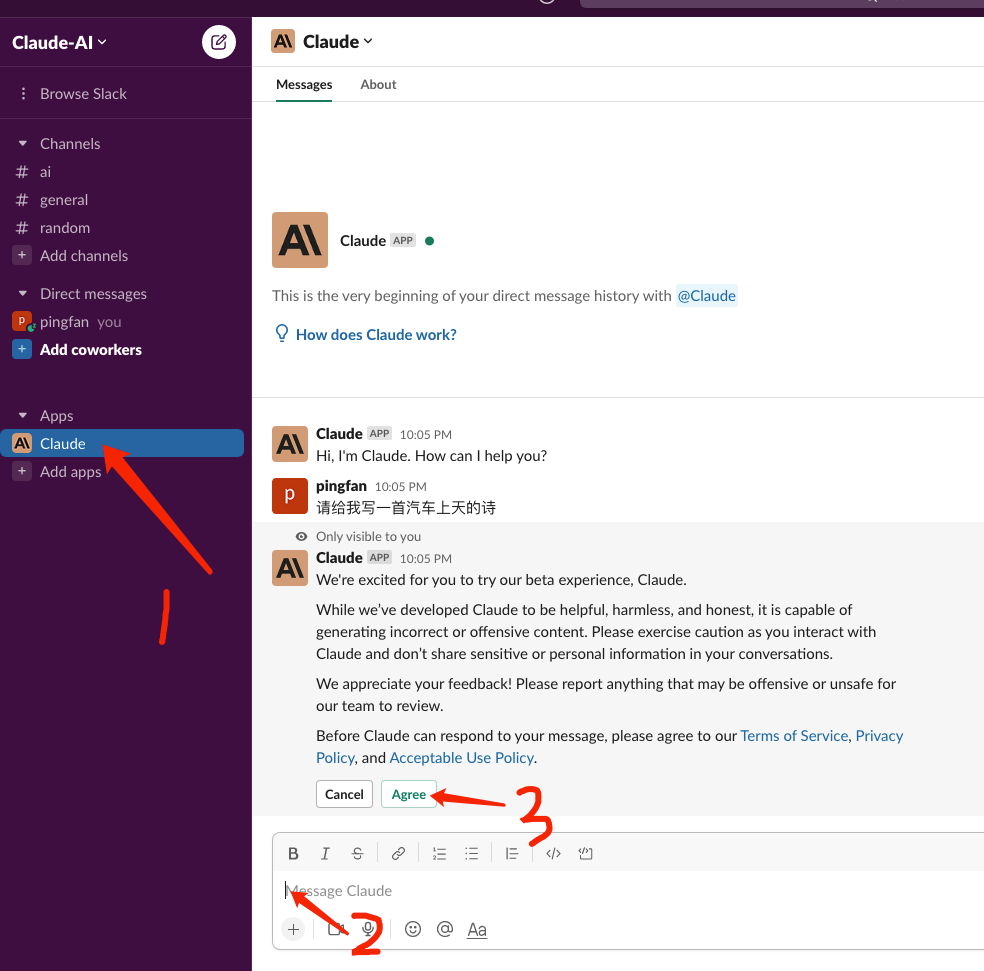Image resolution: width=984 pixels, height=971 pixels.
Task: Click the @Claude mention link
Action: coord(706,296)
